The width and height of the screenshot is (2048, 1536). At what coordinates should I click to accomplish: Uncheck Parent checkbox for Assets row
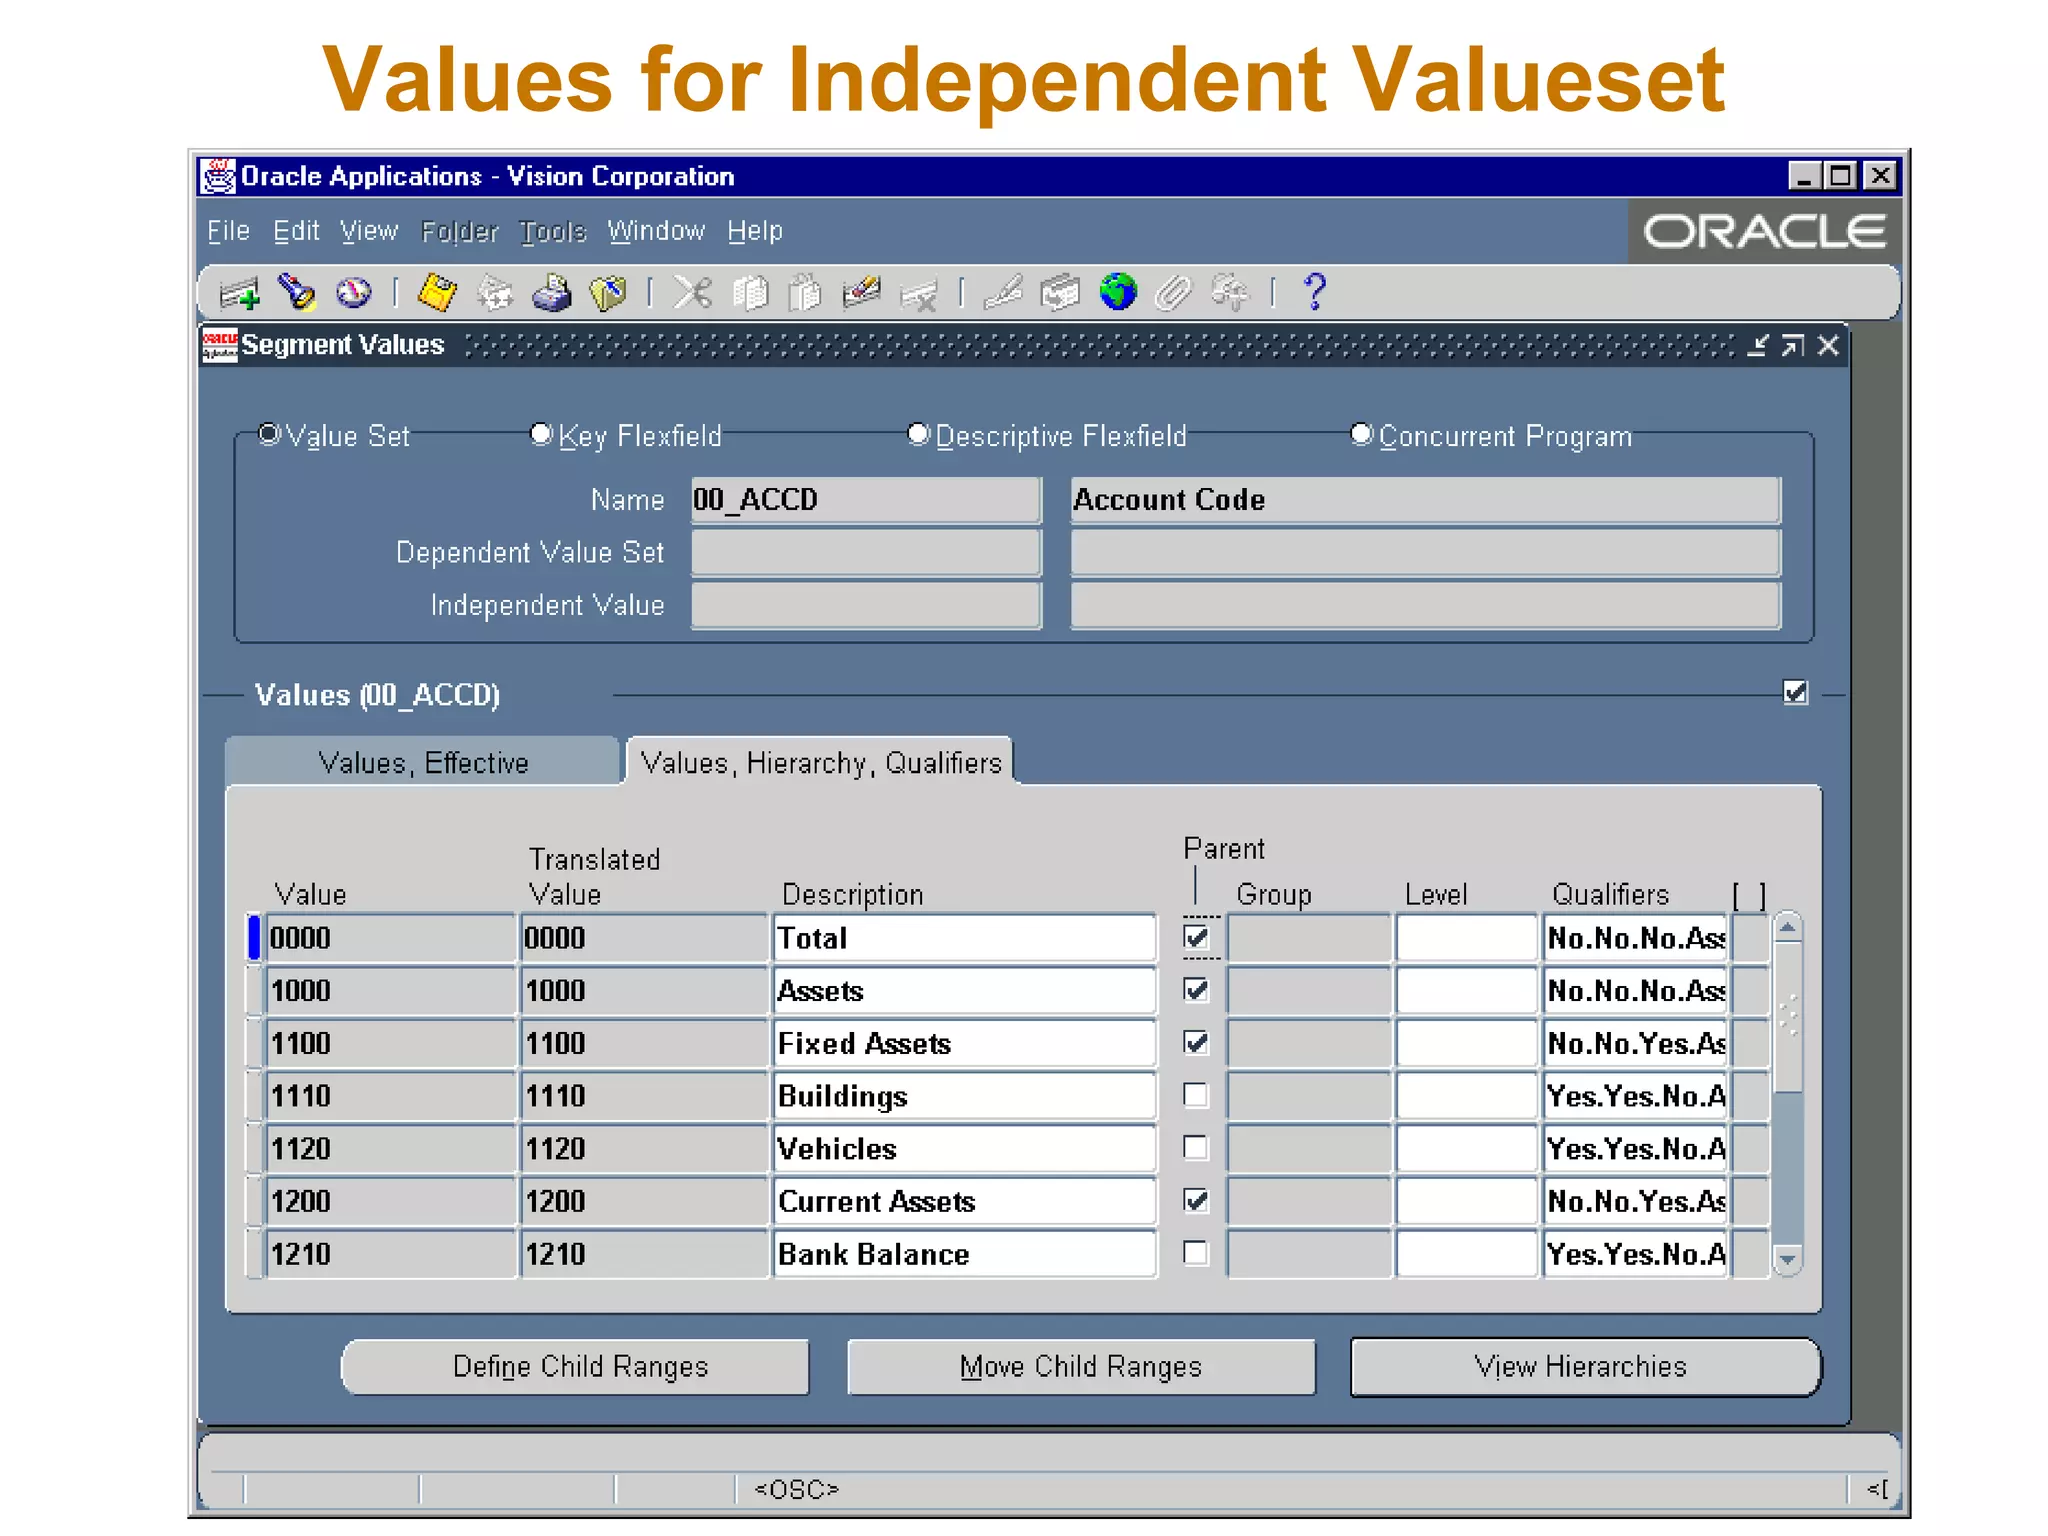(x=1196, y=990)
